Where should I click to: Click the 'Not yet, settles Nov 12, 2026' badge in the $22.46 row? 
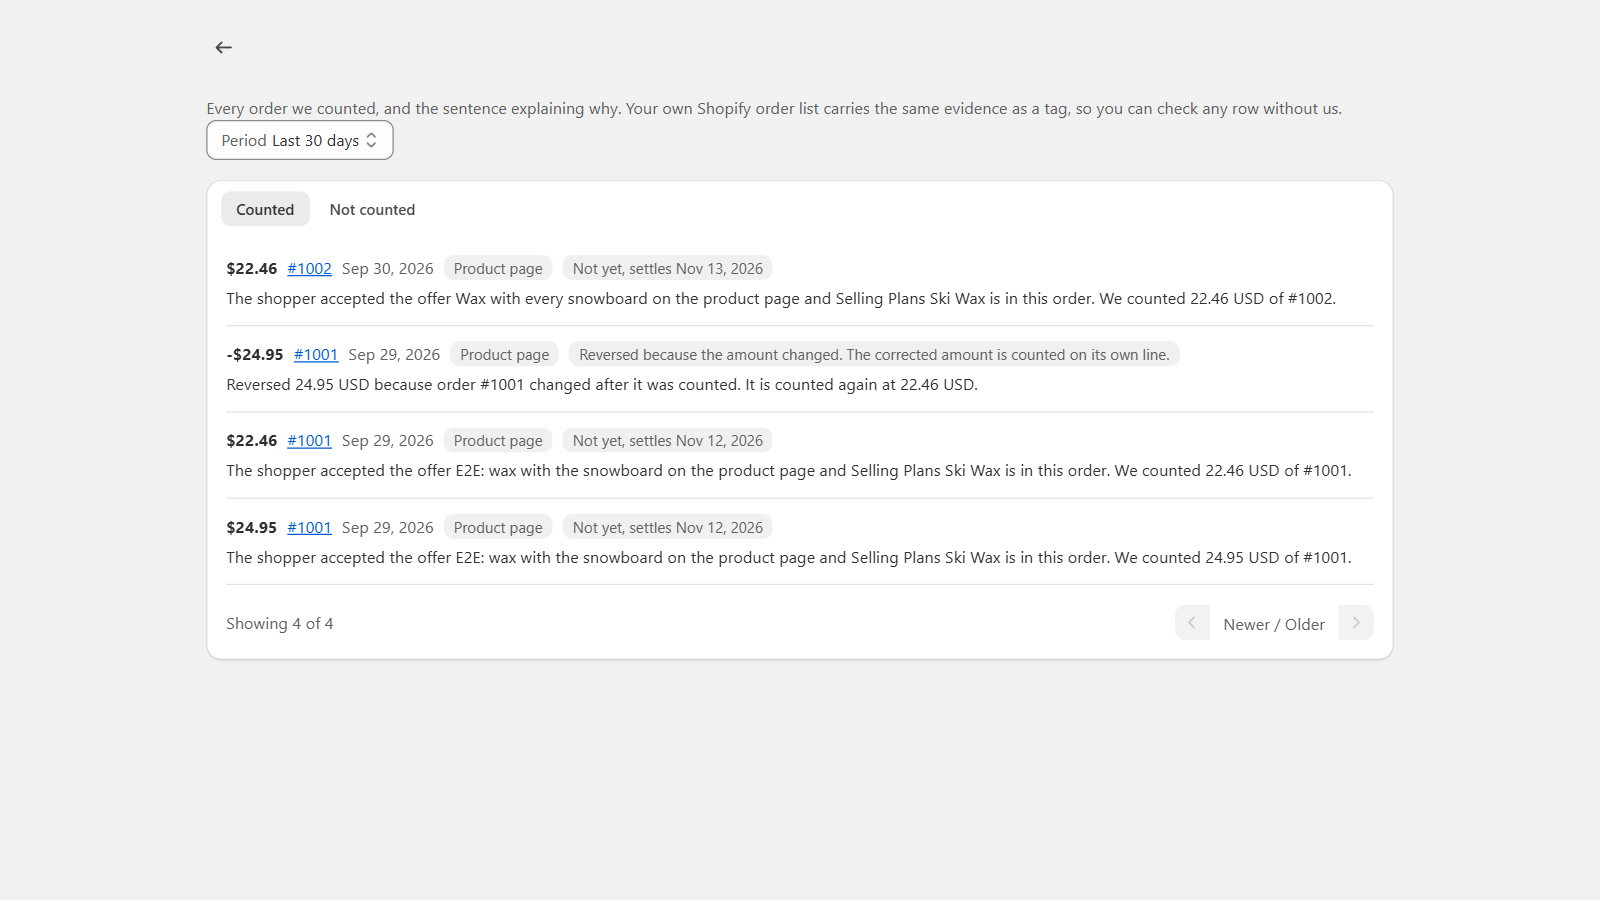tap(668, 440)
